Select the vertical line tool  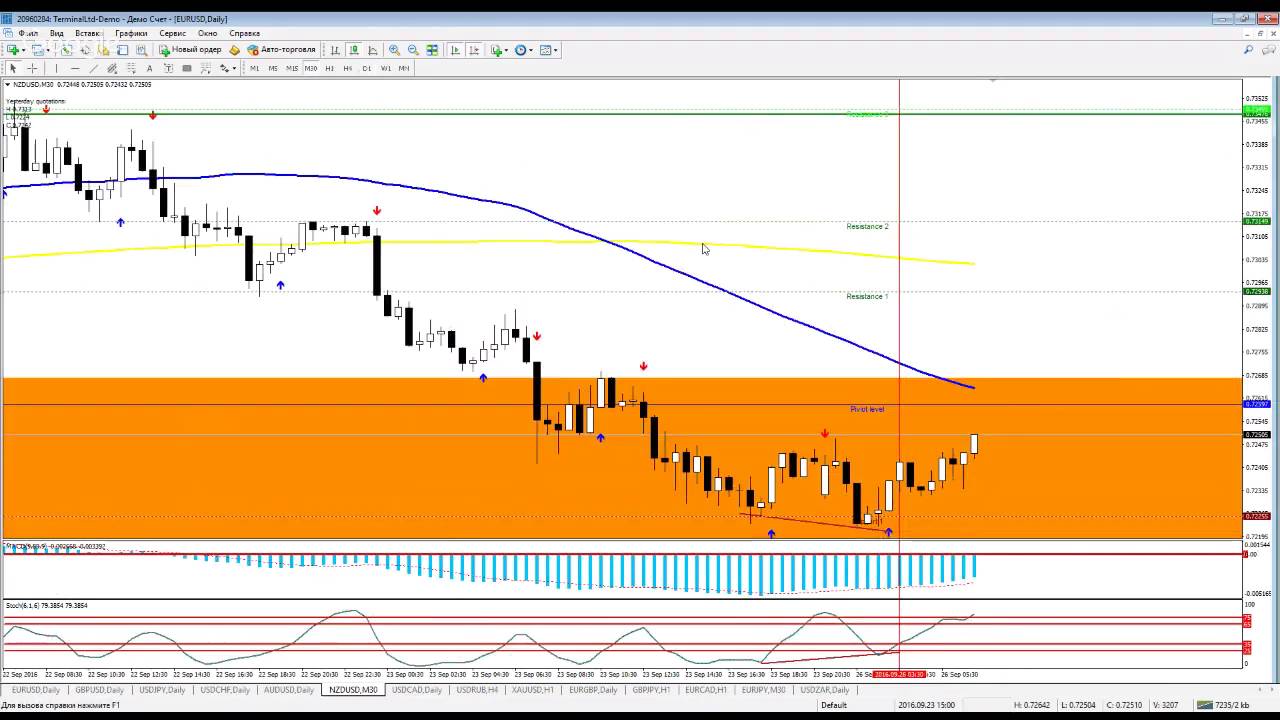click(56, 68)
